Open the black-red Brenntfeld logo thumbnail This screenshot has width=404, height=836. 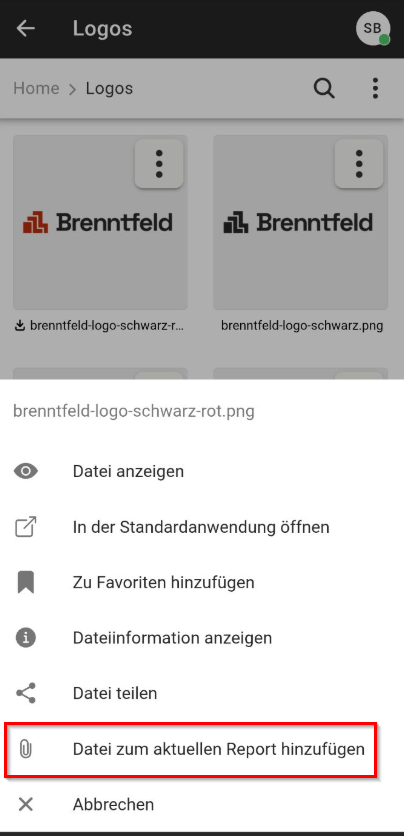(100, 222)
